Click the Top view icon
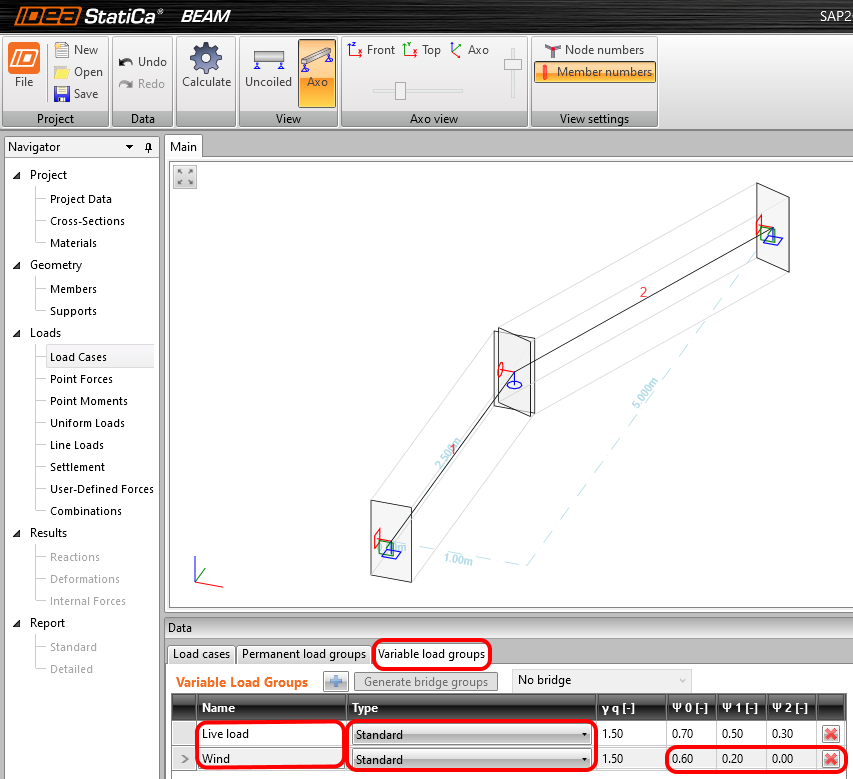 point(421,48)
